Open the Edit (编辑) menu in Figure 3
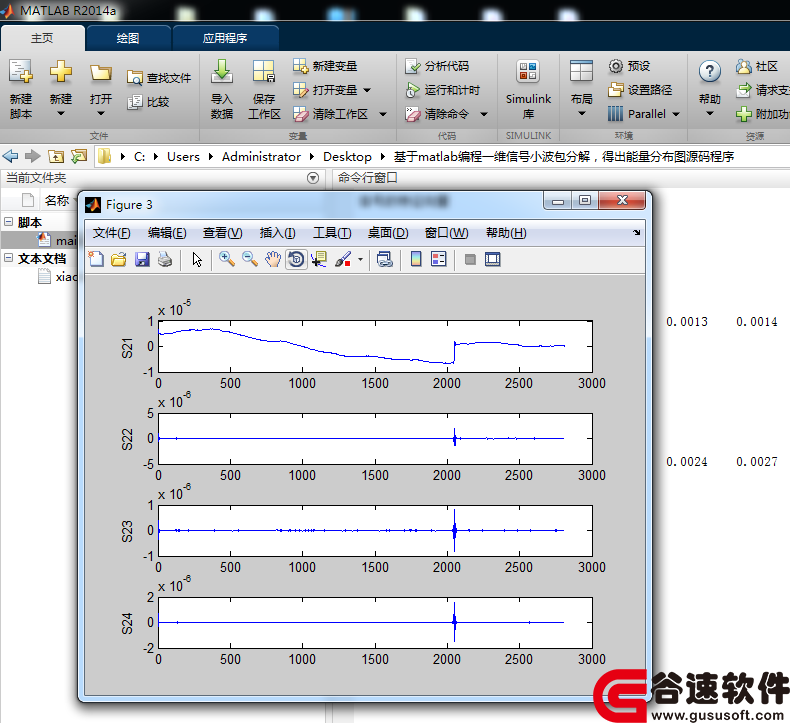 tap(167, 233)
